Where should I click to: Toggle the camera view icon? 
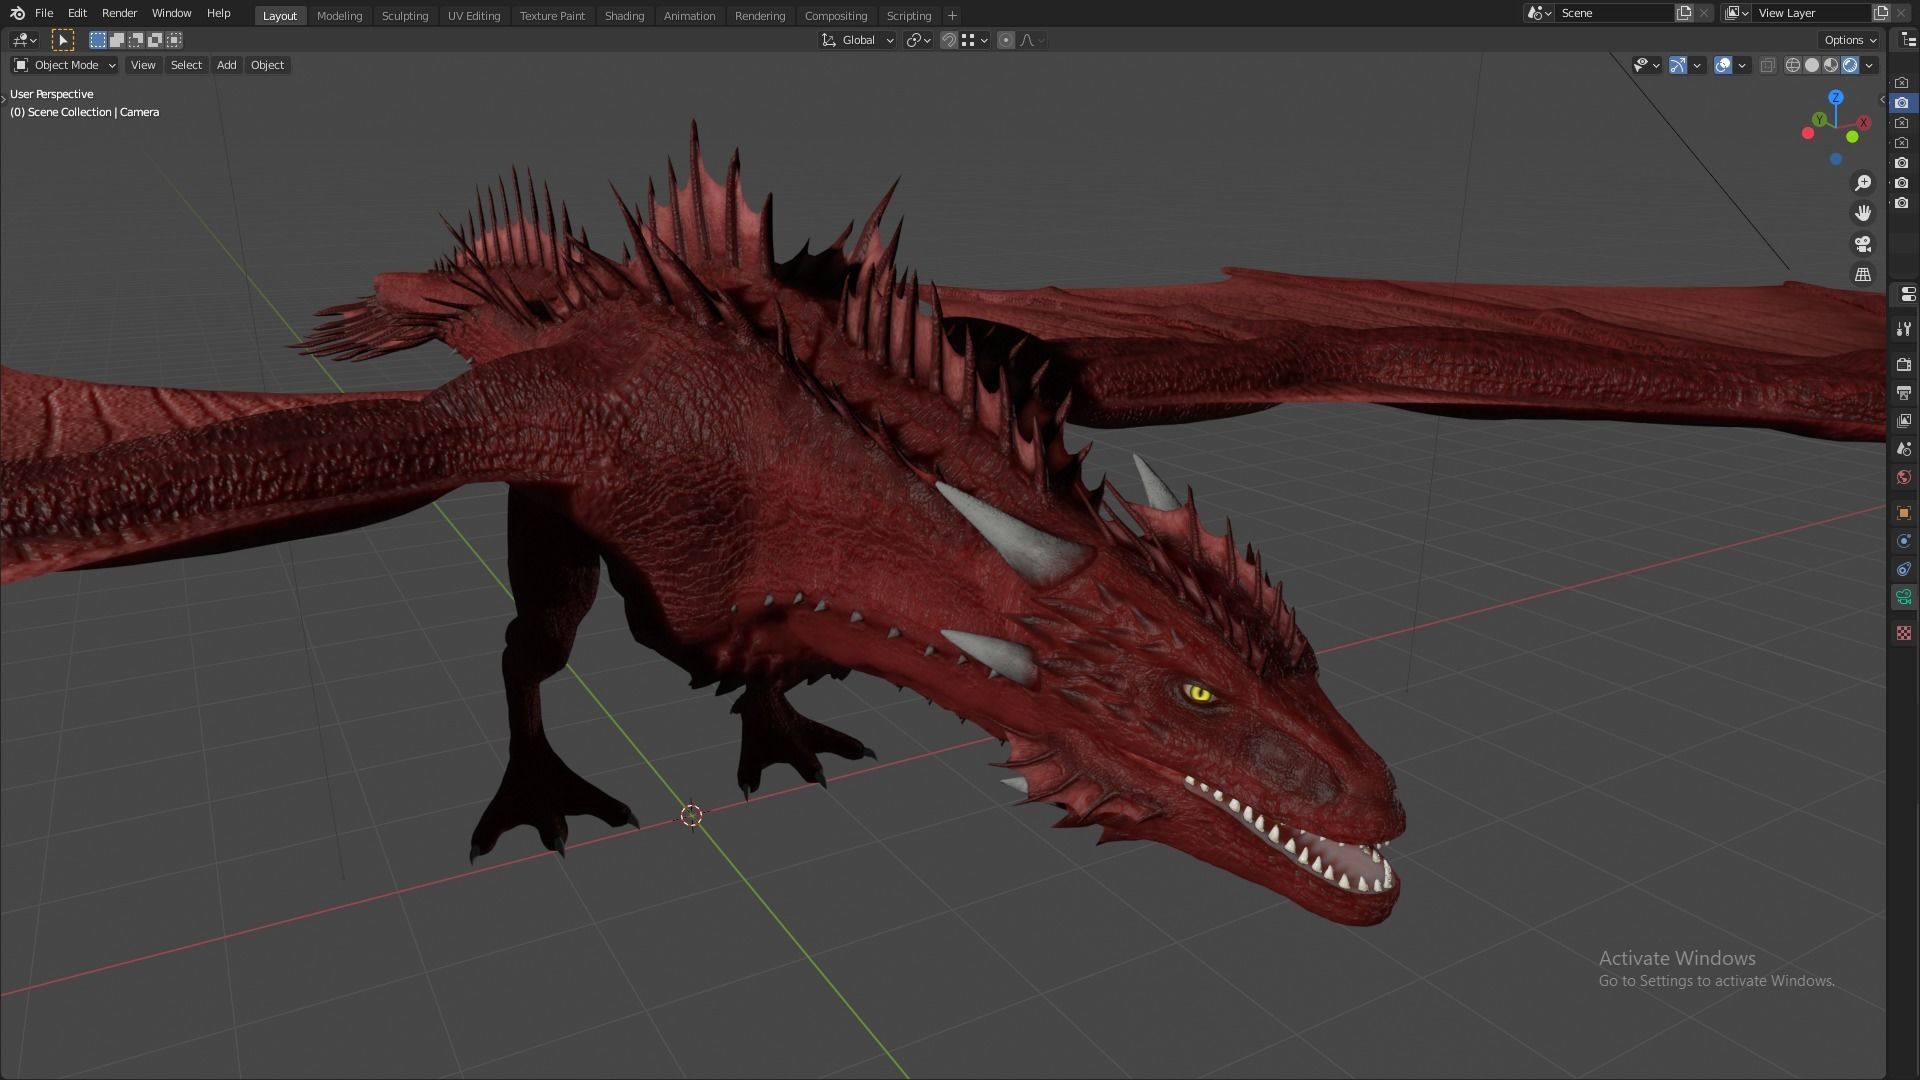(1863, 244)
